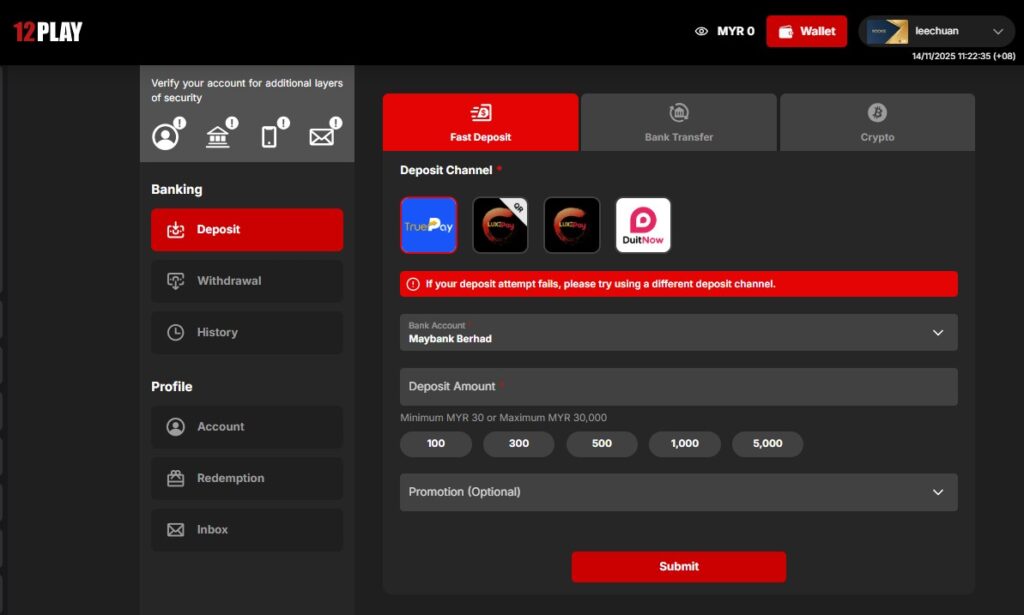
Task: Go to Withdrawal in the Banking sidebar
Action: click(247, 281)
